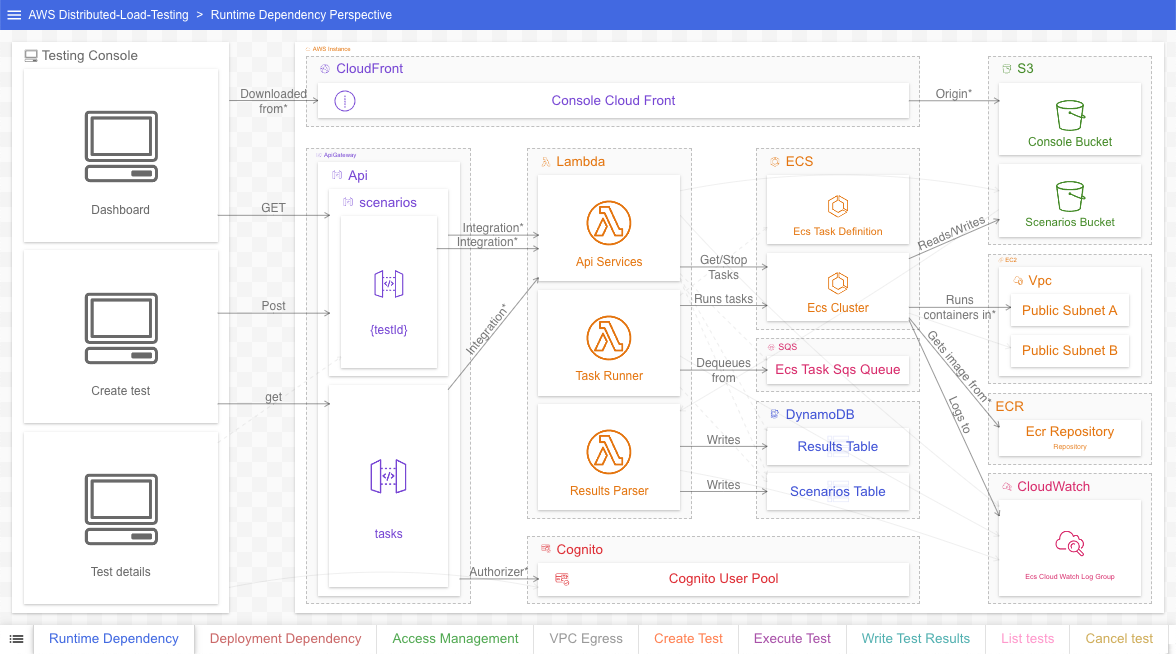Switch to Runtime Dependency tab

(x=114, y=639)
